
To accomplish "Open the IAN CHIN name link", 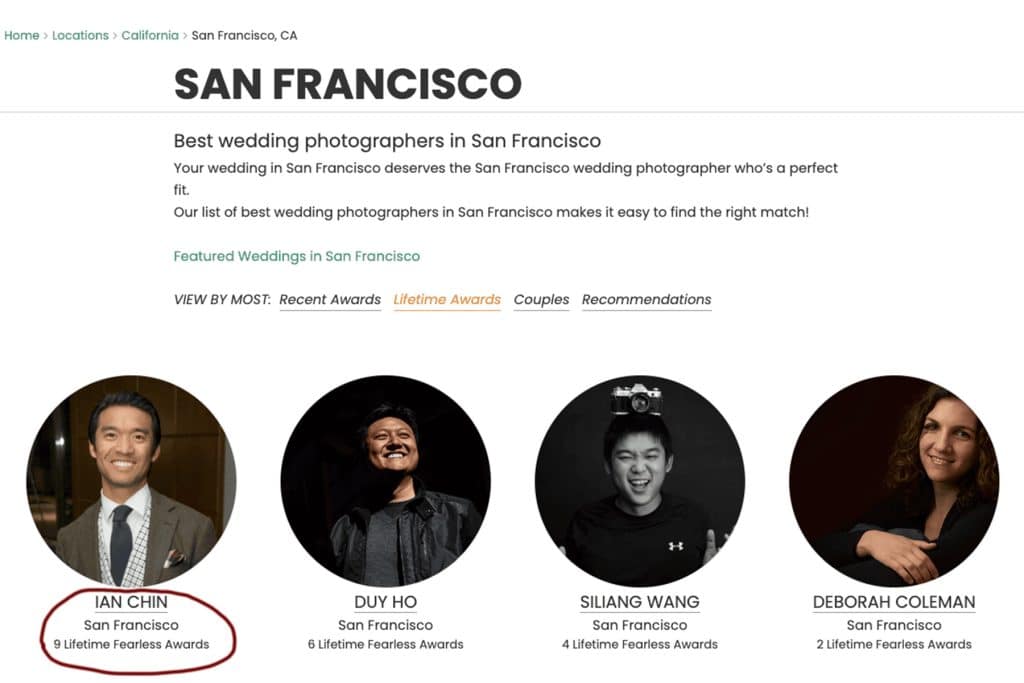I will 131,602.
